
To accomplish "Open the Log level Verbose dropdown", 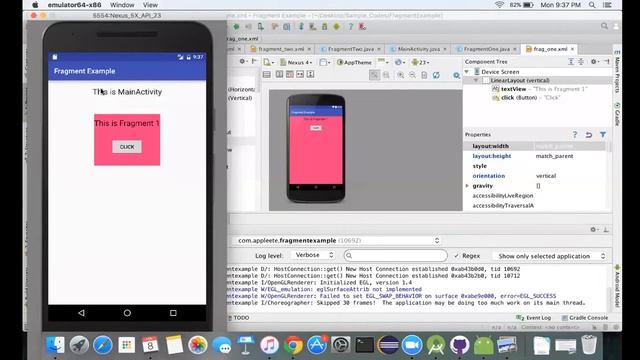I will [x=313, y=255].
